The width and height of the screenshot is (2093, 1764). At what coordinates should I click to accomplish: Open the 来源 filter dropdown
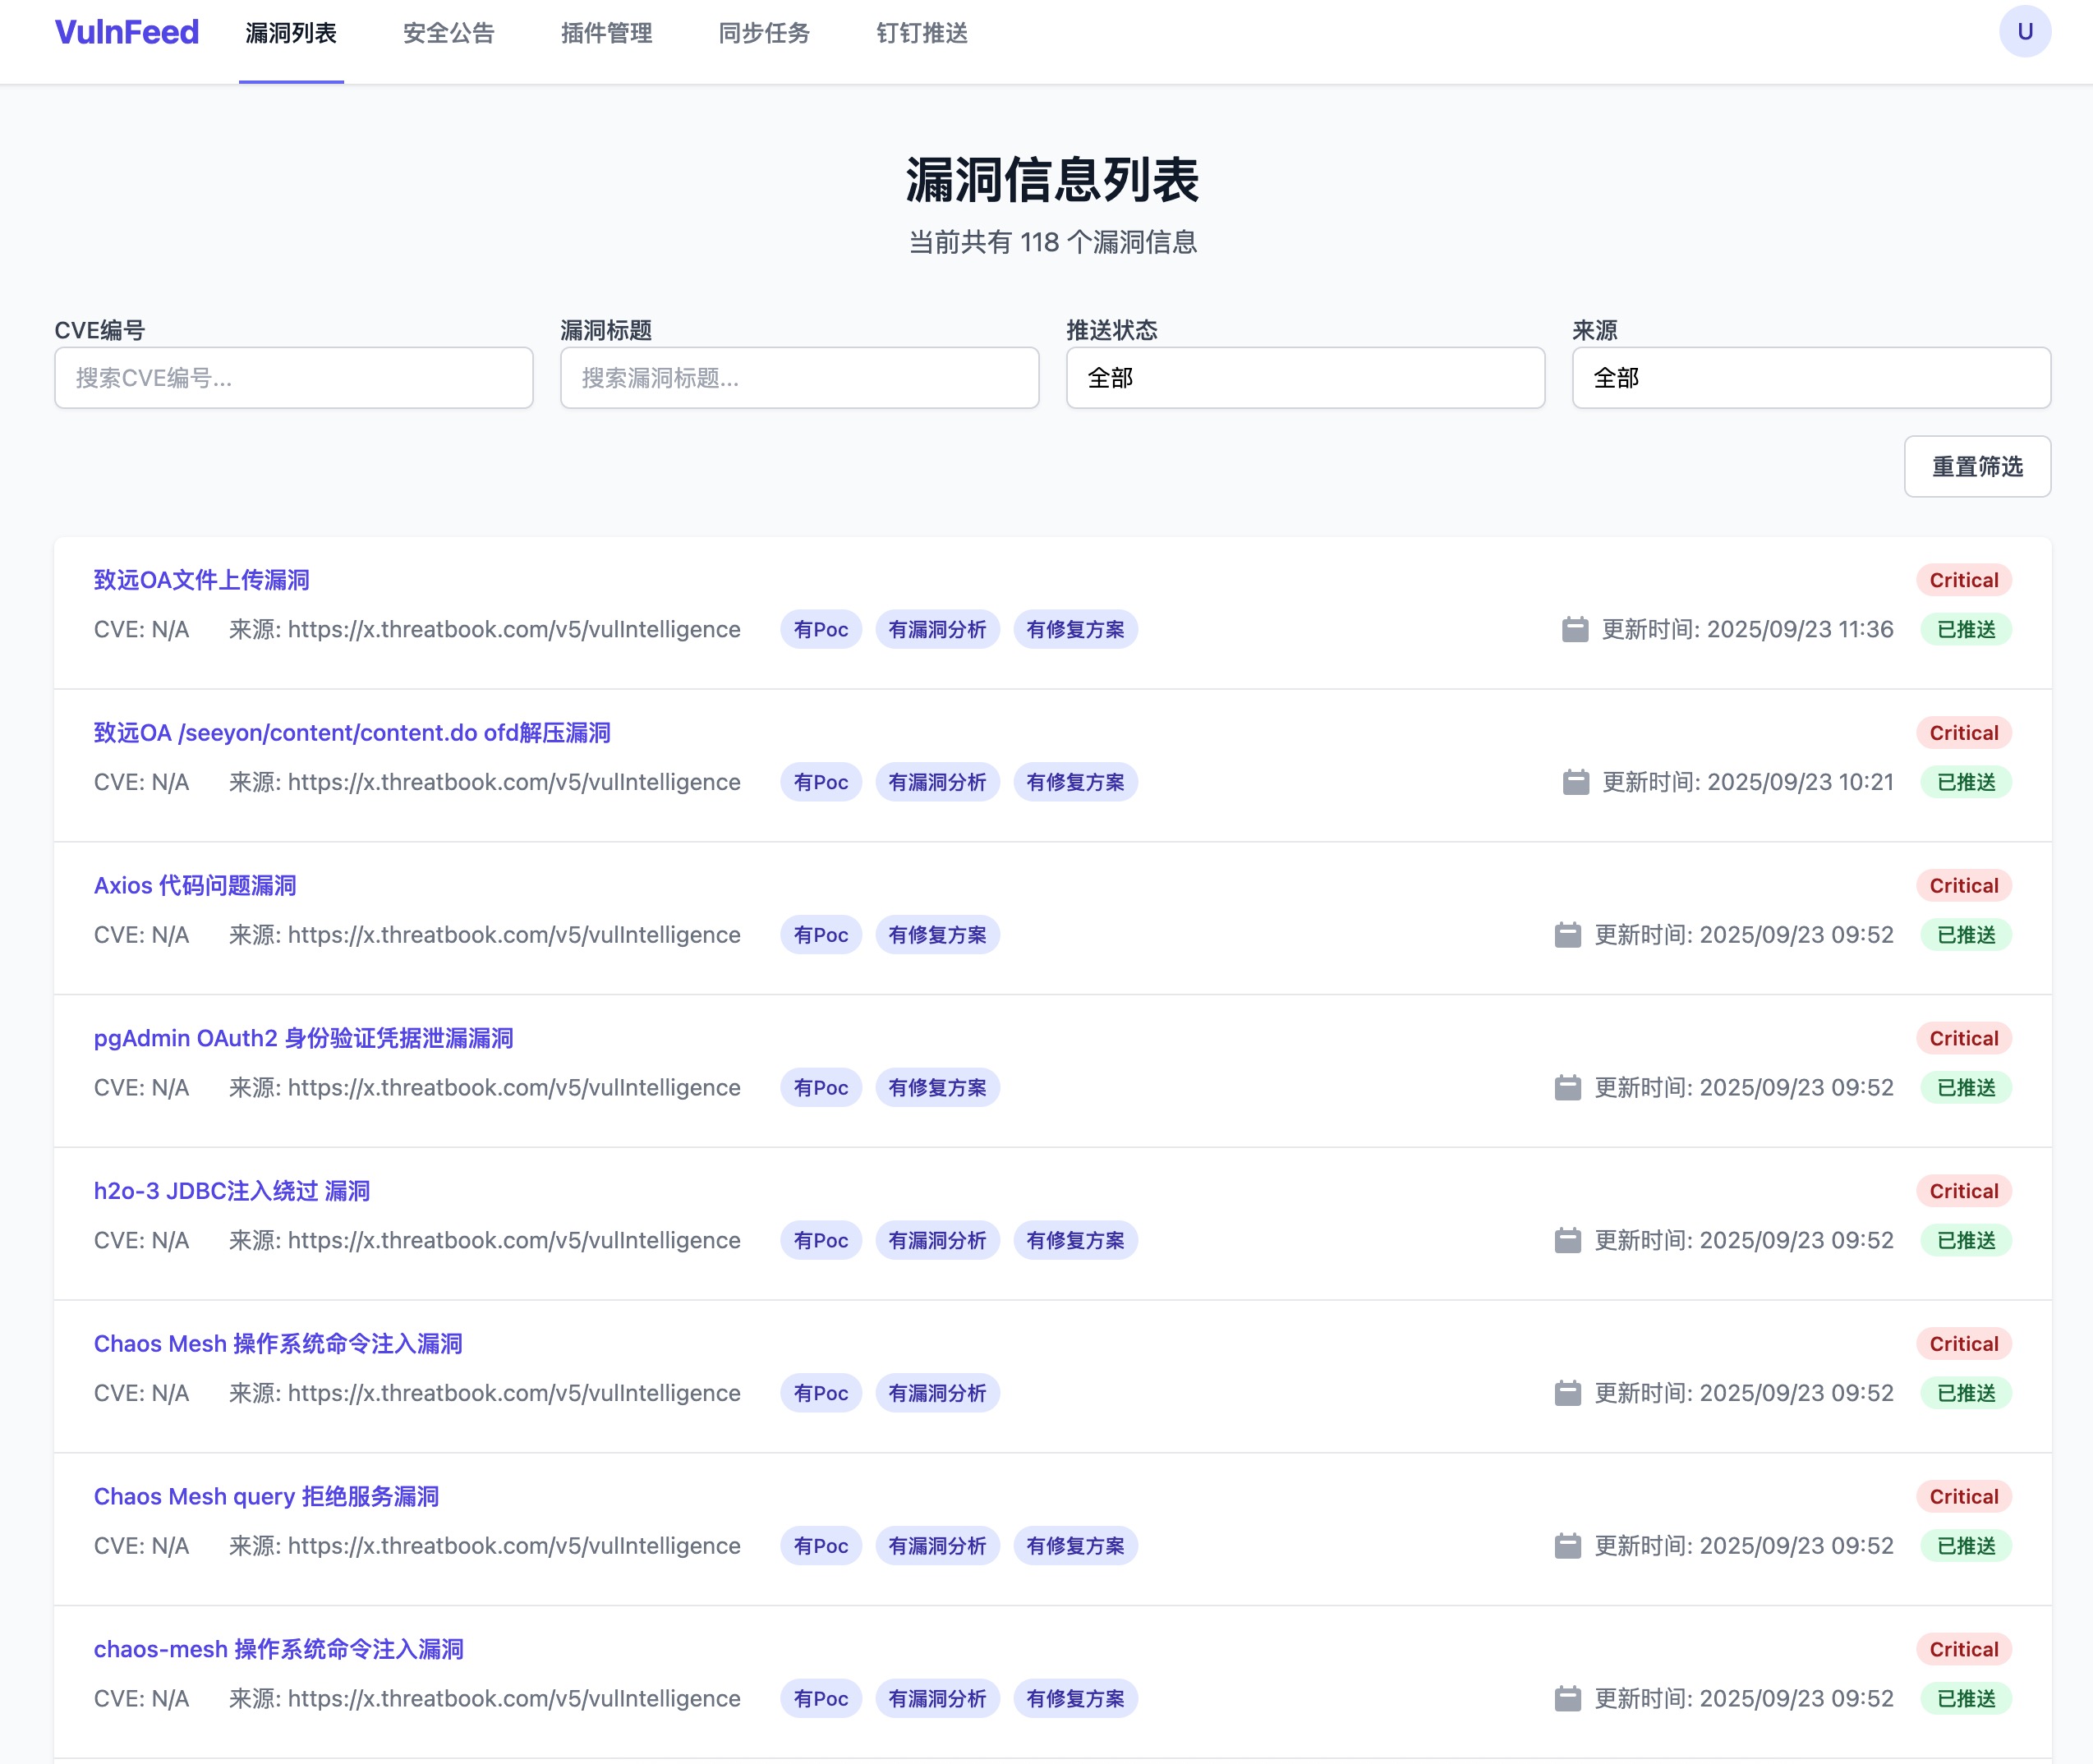point(1810,378)
